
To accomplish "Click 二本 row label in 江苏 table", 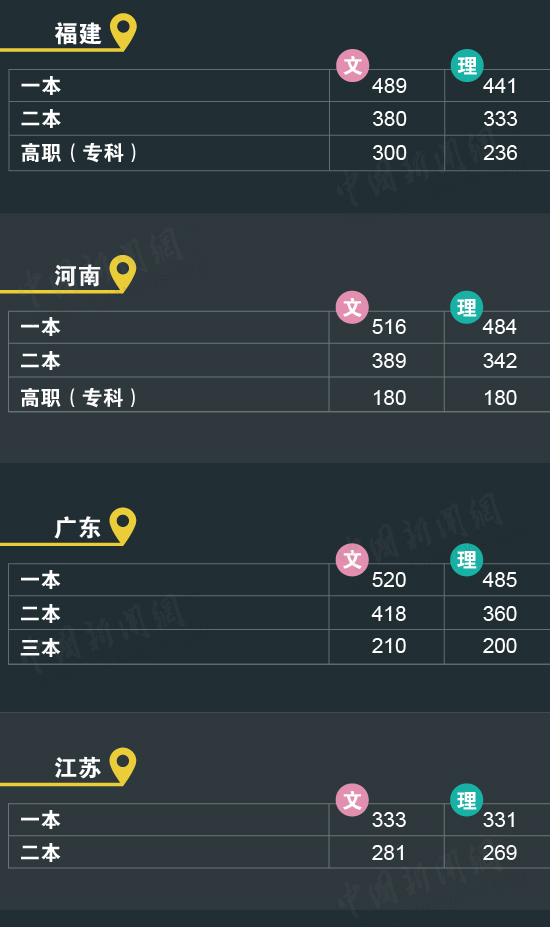I will pyautogui.click(x=40, y=853).
